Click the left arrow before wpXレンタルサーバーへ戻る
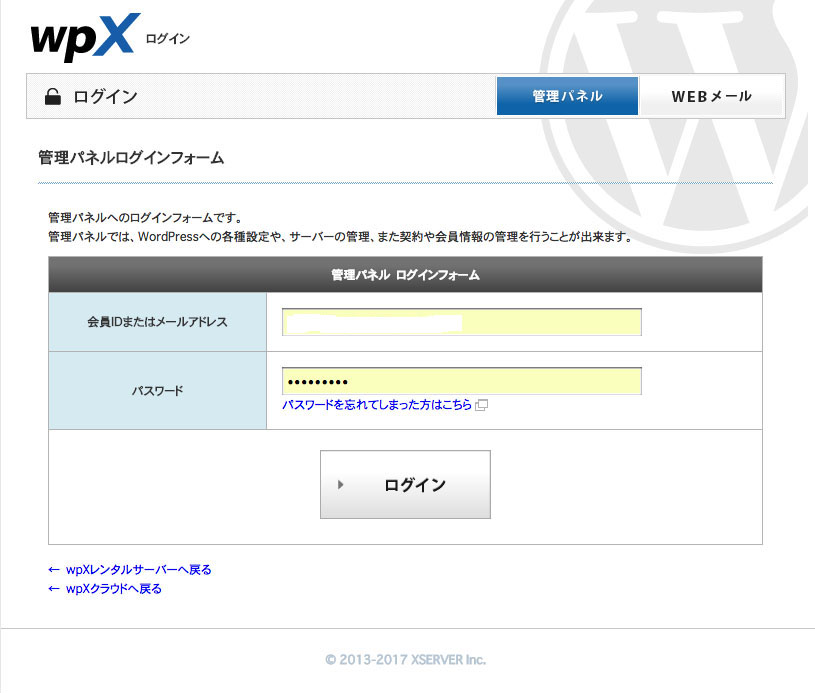The width and height of the screenshot is (815, 693). pyautogui.click(x=54, y=570)
